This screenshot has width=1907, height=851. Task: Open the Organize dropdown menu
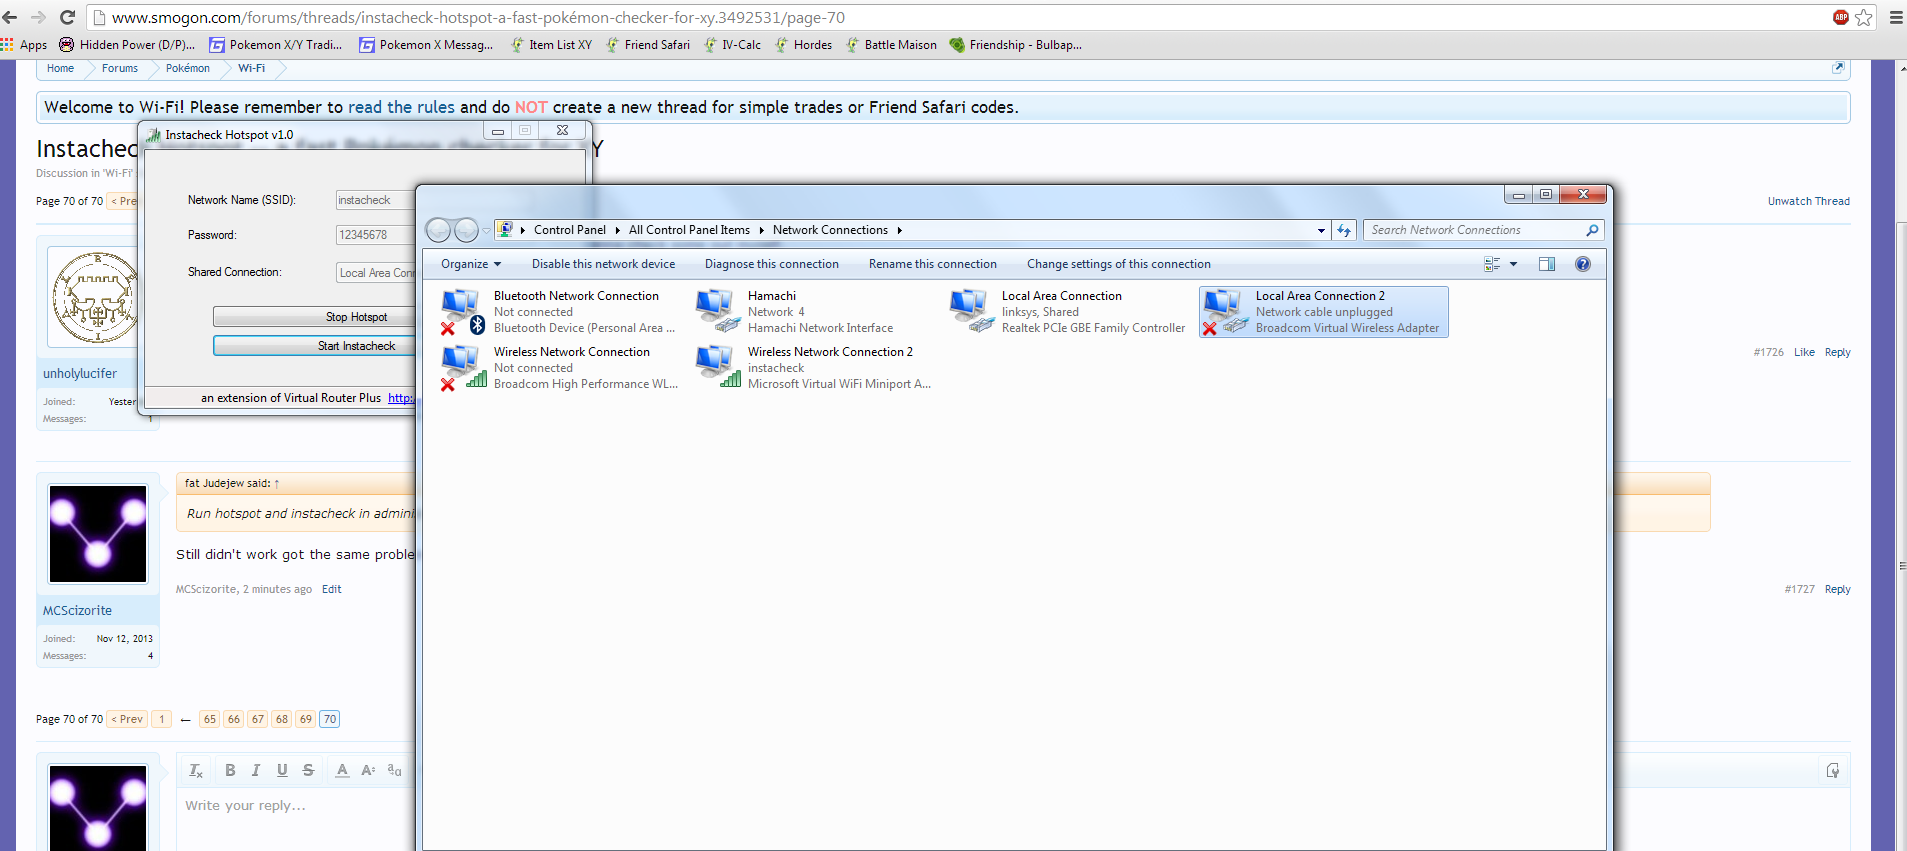(x=471, y=264)
